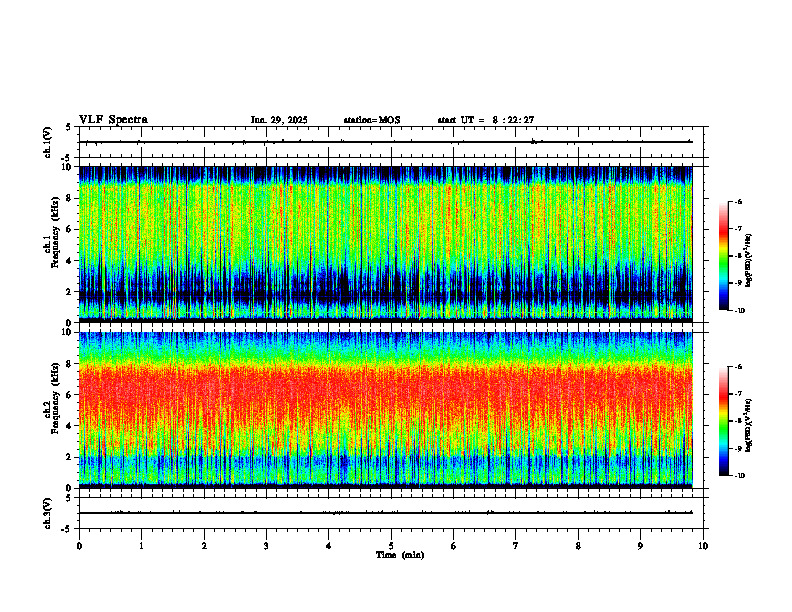792x612 pixels.
Task: Select the ch.2 color bar "log(PSD)" label
Action: (748, 425)
